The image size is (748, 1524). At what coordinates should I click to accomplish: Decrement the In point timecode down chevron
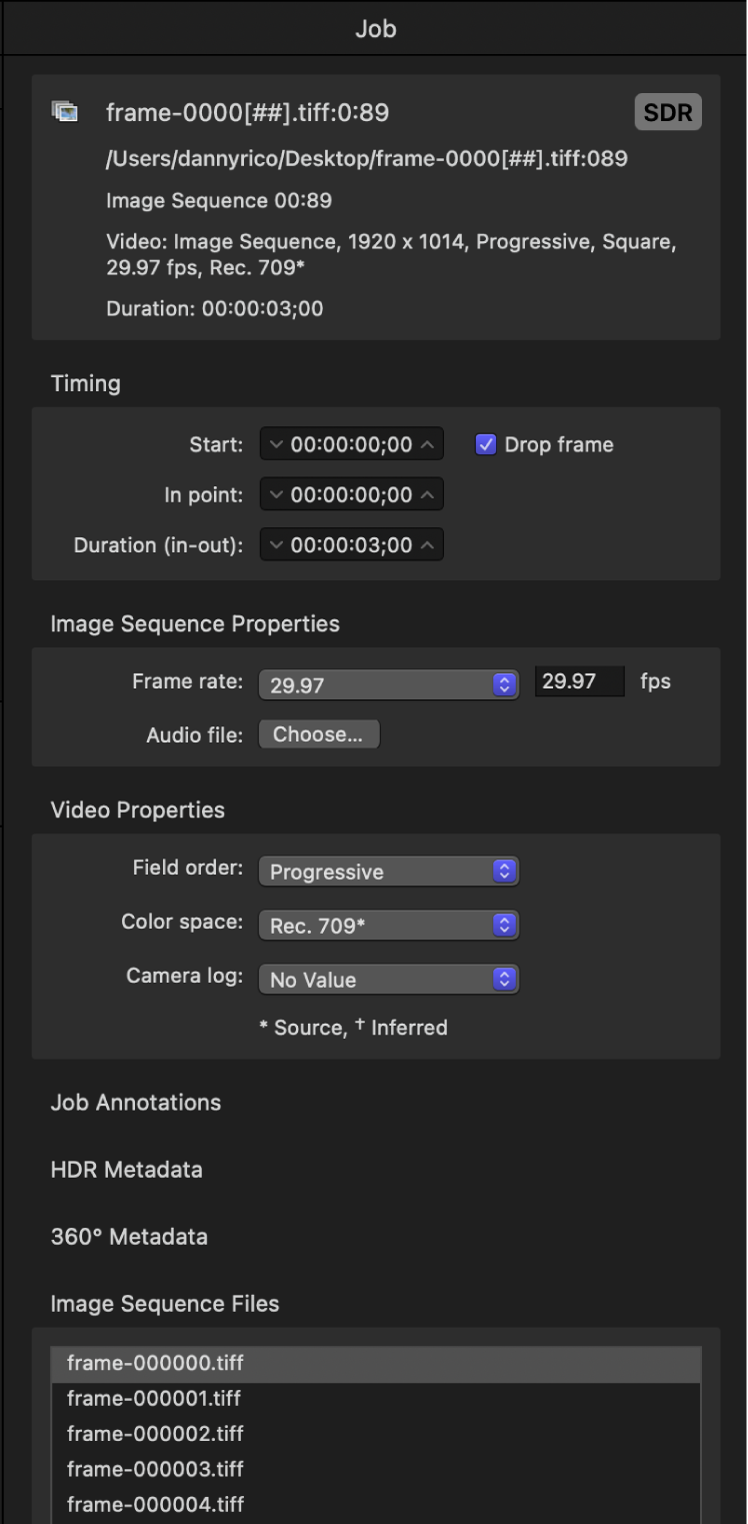tap(276, 494)
